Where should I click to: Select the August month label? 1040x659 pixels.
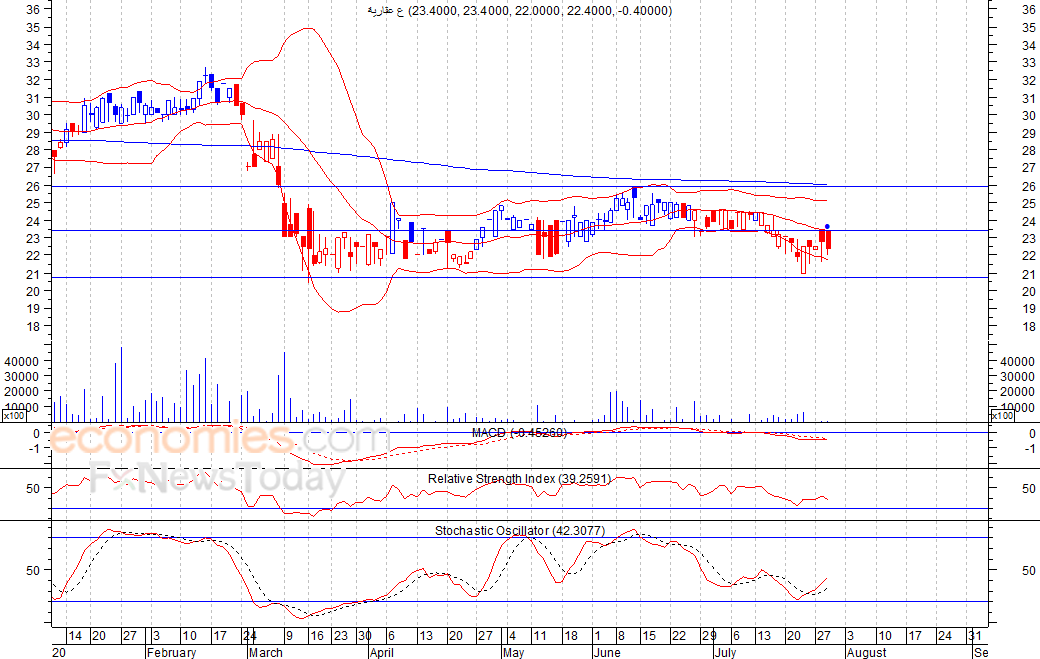coord(866,652)
